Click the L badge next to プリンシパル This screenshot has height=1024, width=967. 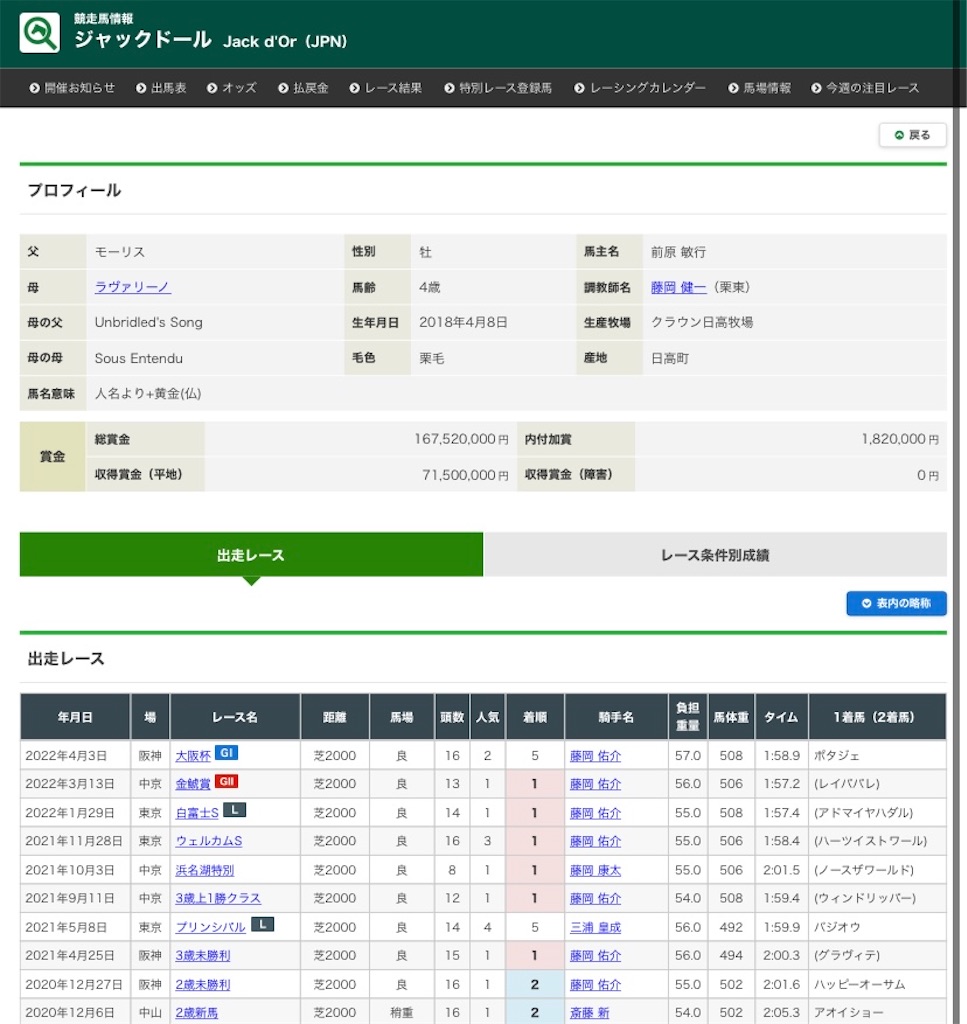click(x=262, y=924)
